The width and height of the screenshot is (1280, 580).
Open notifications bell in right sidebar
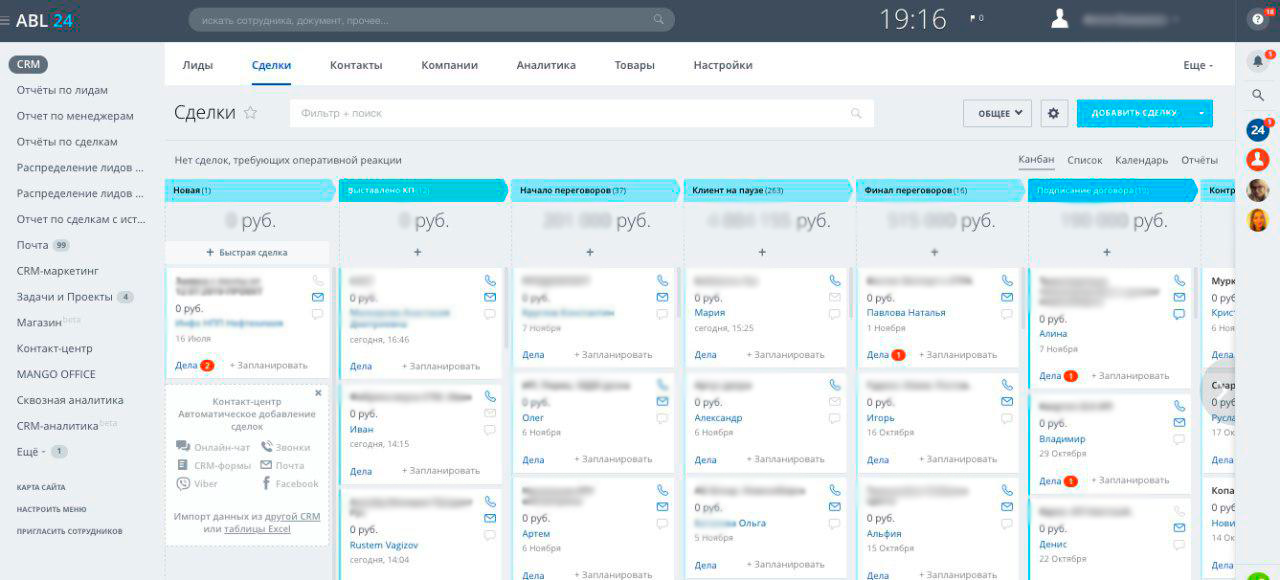click(x=1257, y=62)
